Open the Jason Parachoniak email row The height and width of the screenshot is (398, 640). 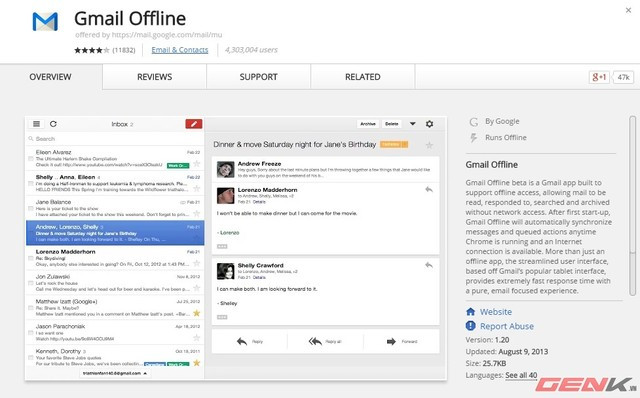pyautogui.click(x=115, y=332)
